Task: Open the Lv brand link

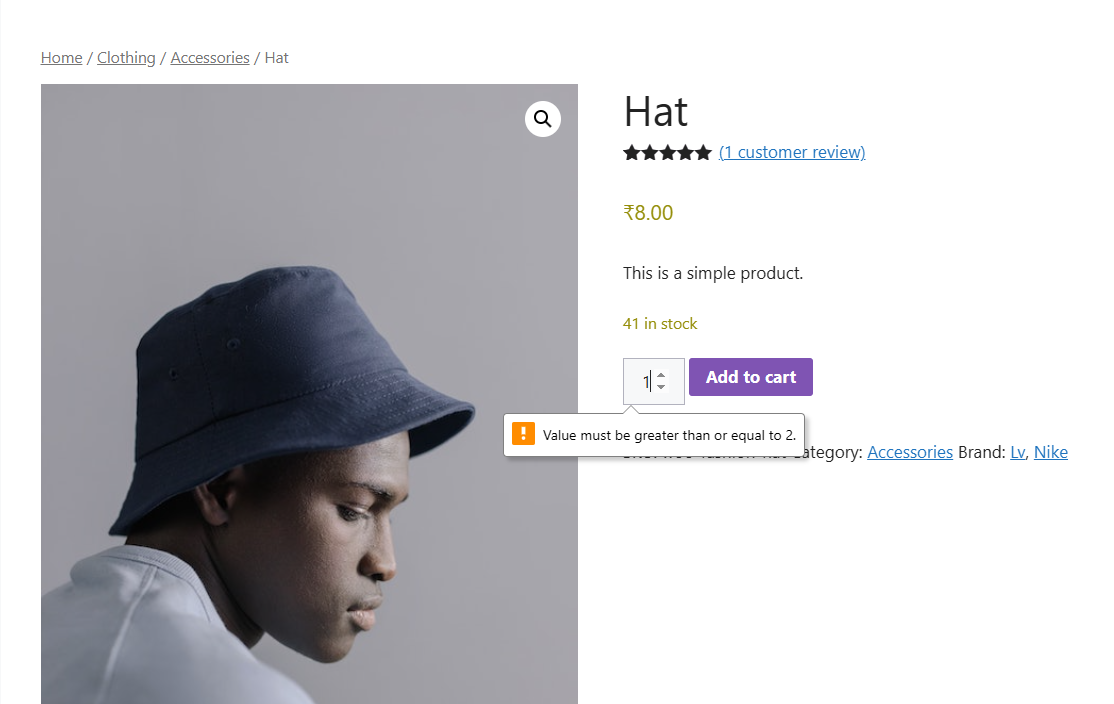Action: pos(1017,452)
